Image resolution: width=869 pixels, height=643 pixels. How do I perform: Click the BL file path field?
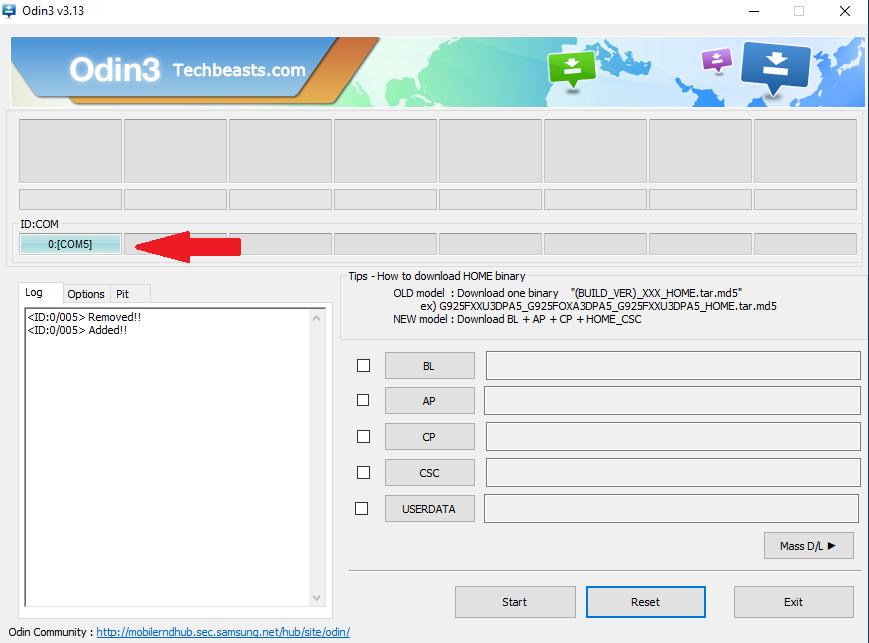(673, 365)
